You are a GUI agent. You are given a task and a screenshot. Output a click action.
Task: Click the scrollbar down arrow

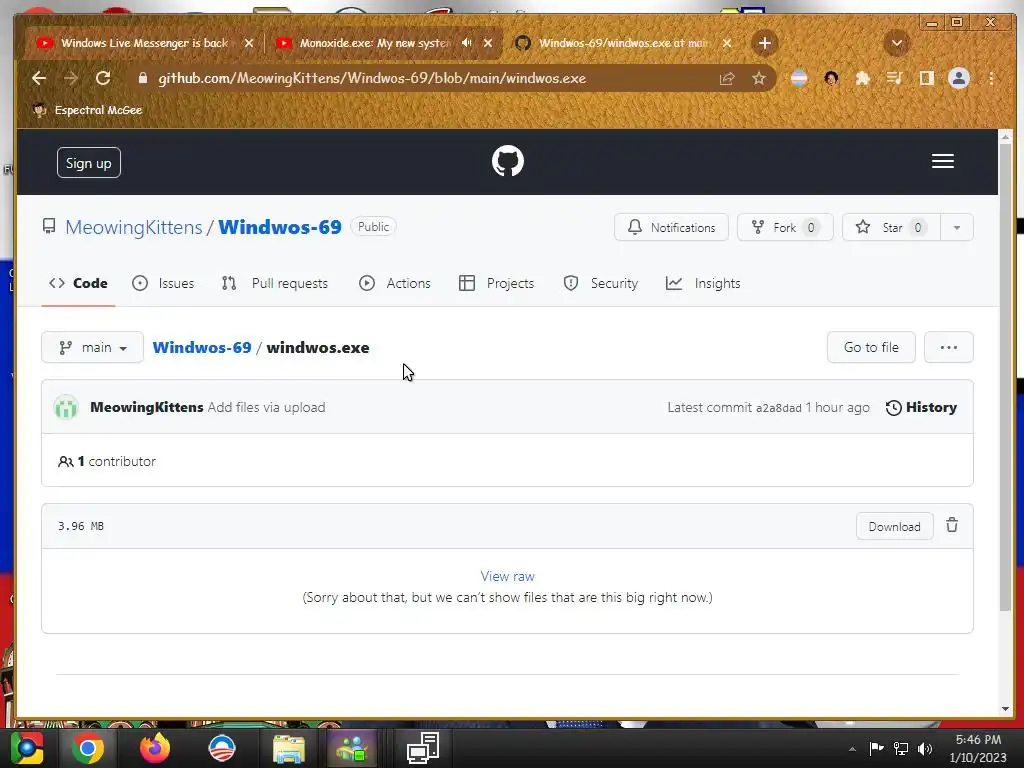pyautogui.click(x=1005, y=709)
